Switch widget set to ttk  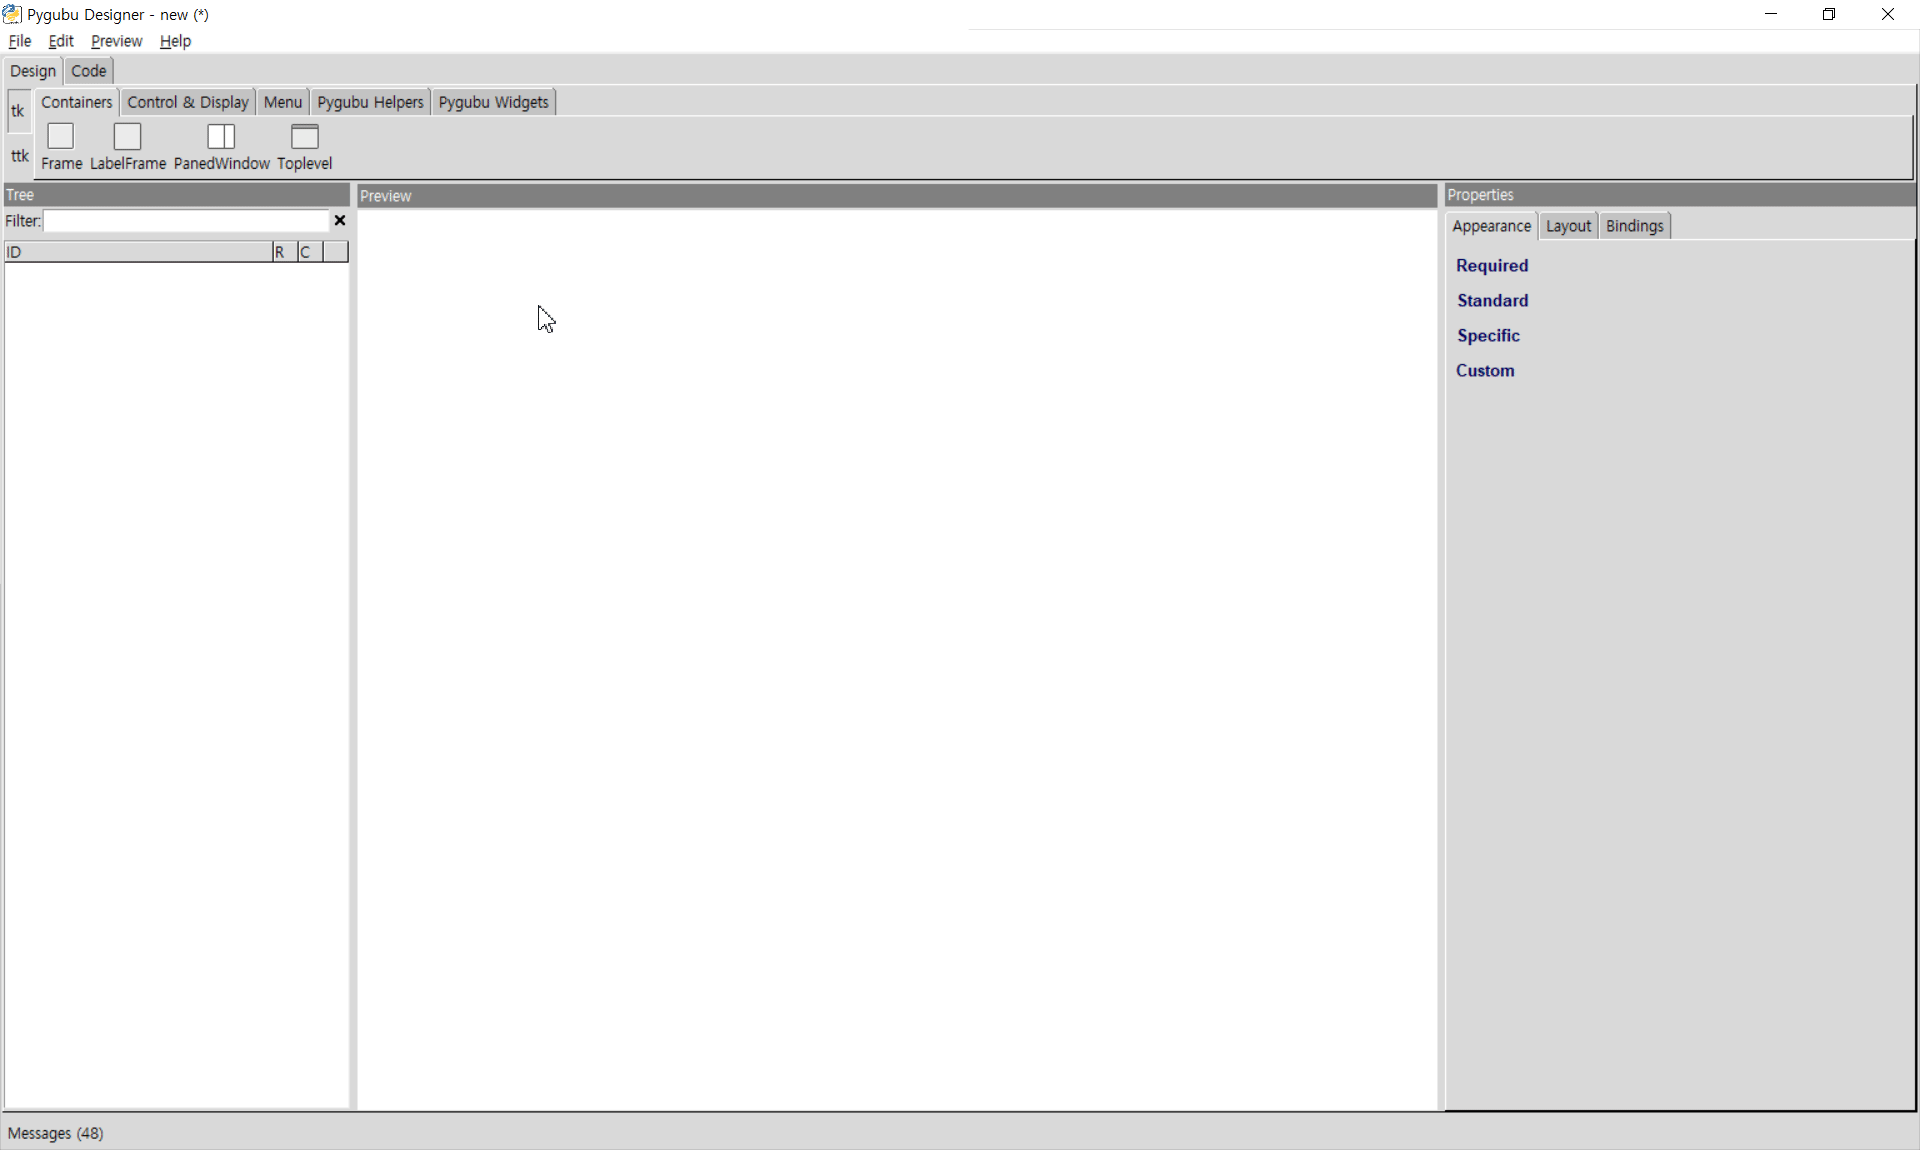pyautogui.click(x=19, y=156)
